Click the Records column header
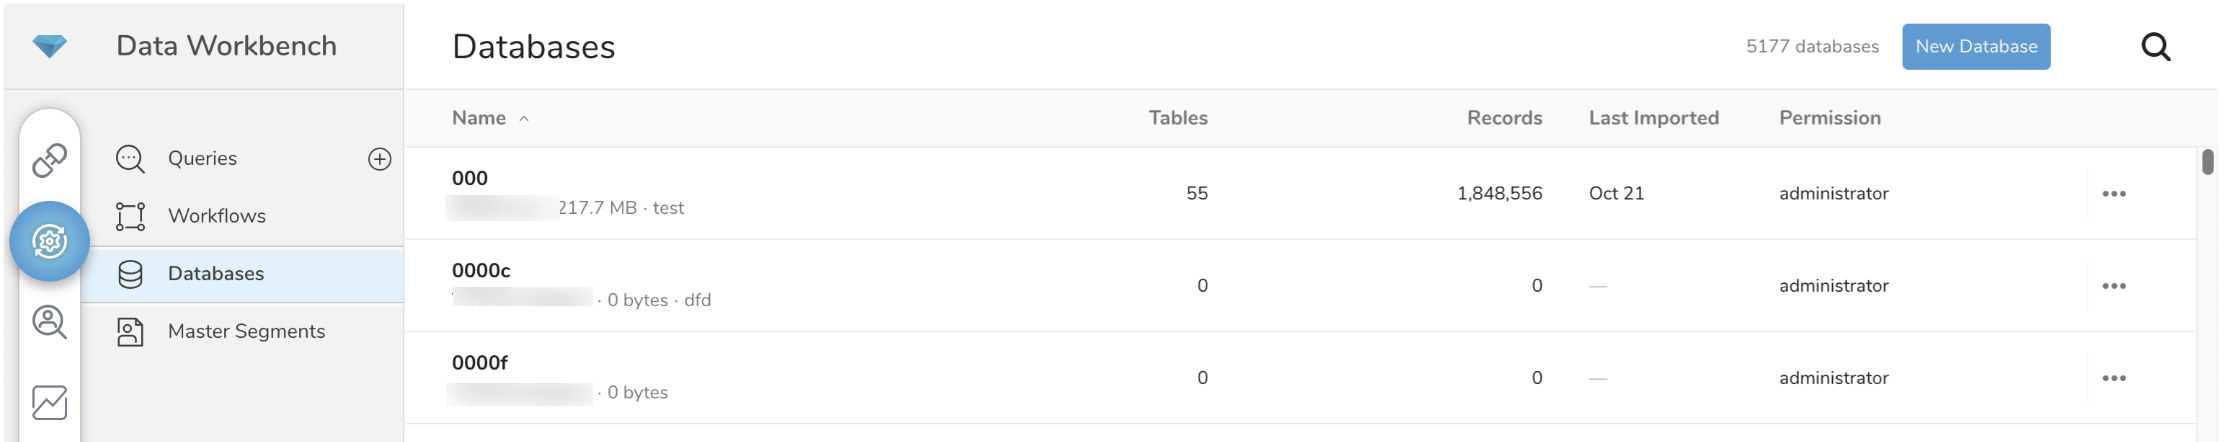This screenshot has height=442, width=2228. (1504, 118)
